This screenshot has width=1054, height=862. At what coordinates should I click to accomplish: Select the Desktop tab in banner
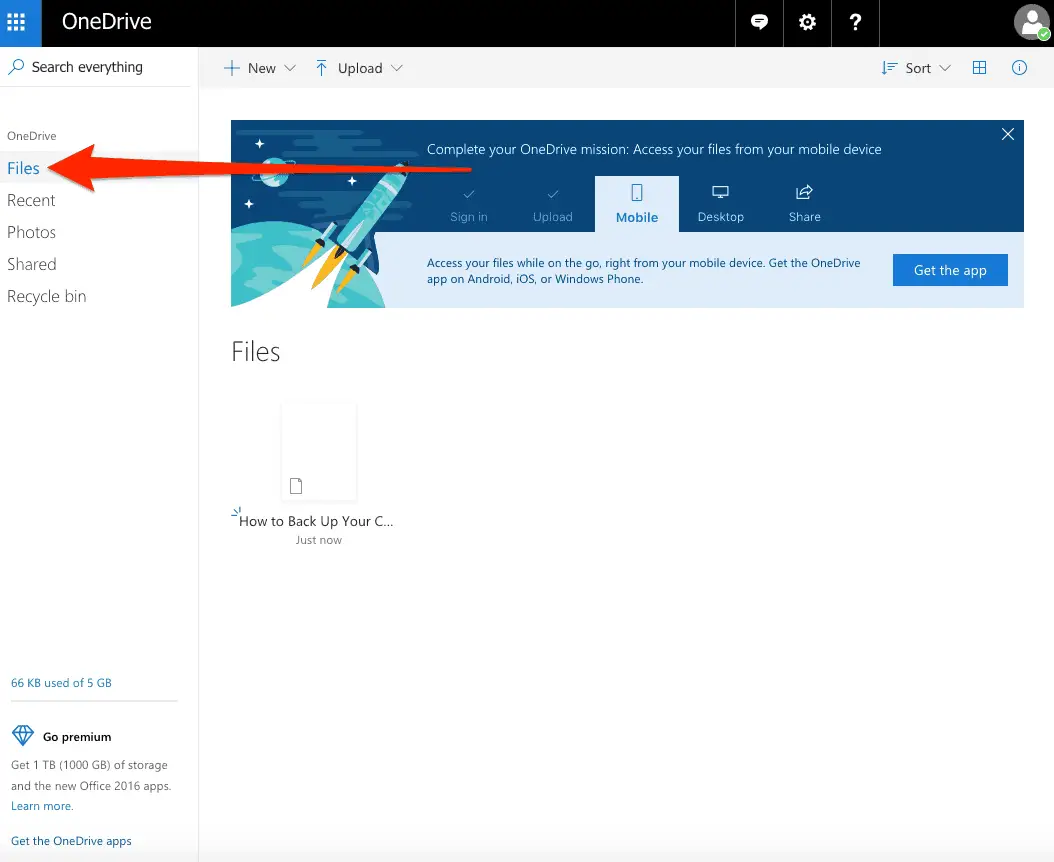click(x=721, y=204)
